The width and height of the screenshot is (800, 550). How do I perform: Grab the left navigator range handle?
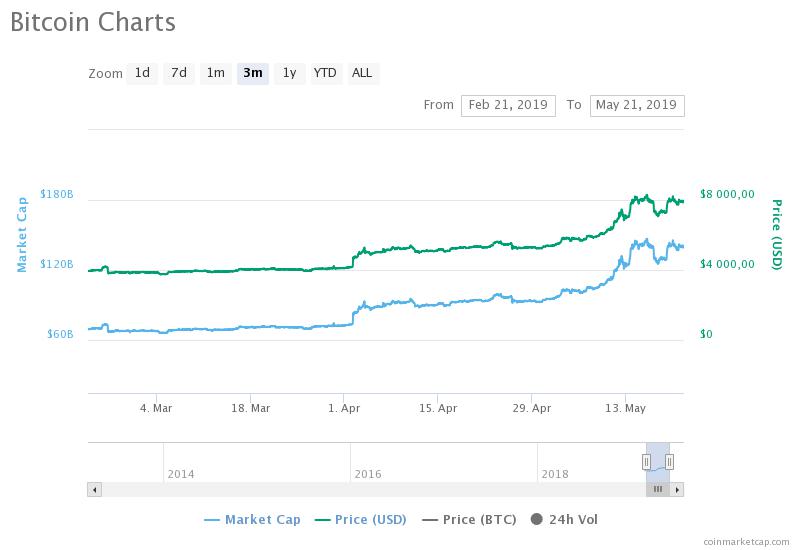pos(646,462)
